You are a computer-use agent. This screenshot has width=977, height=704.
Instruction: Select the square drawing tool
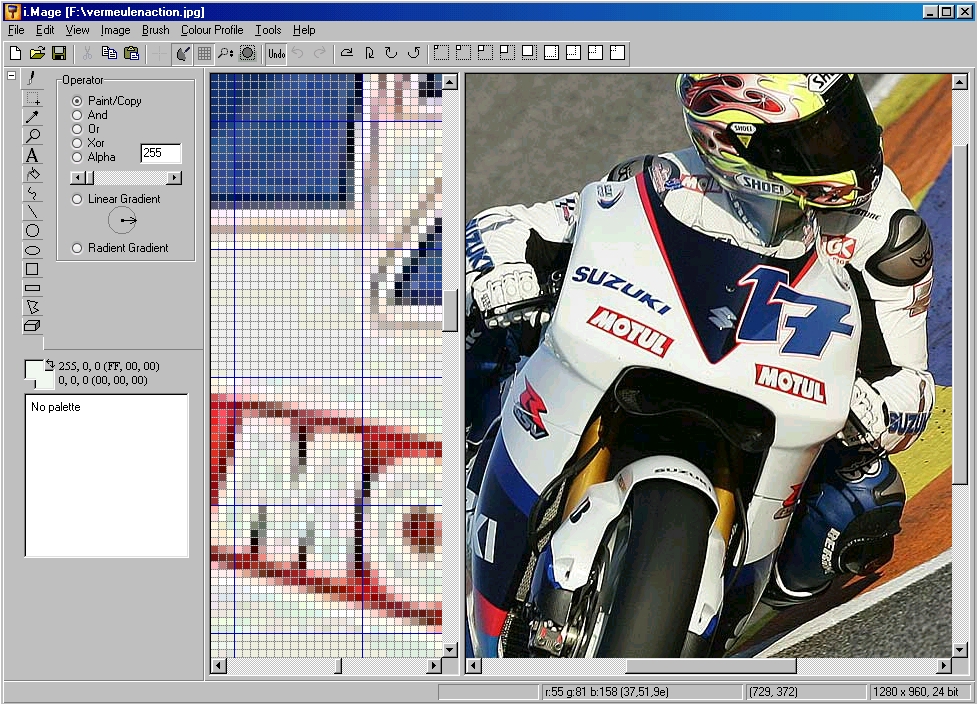(x=32, y=269)
